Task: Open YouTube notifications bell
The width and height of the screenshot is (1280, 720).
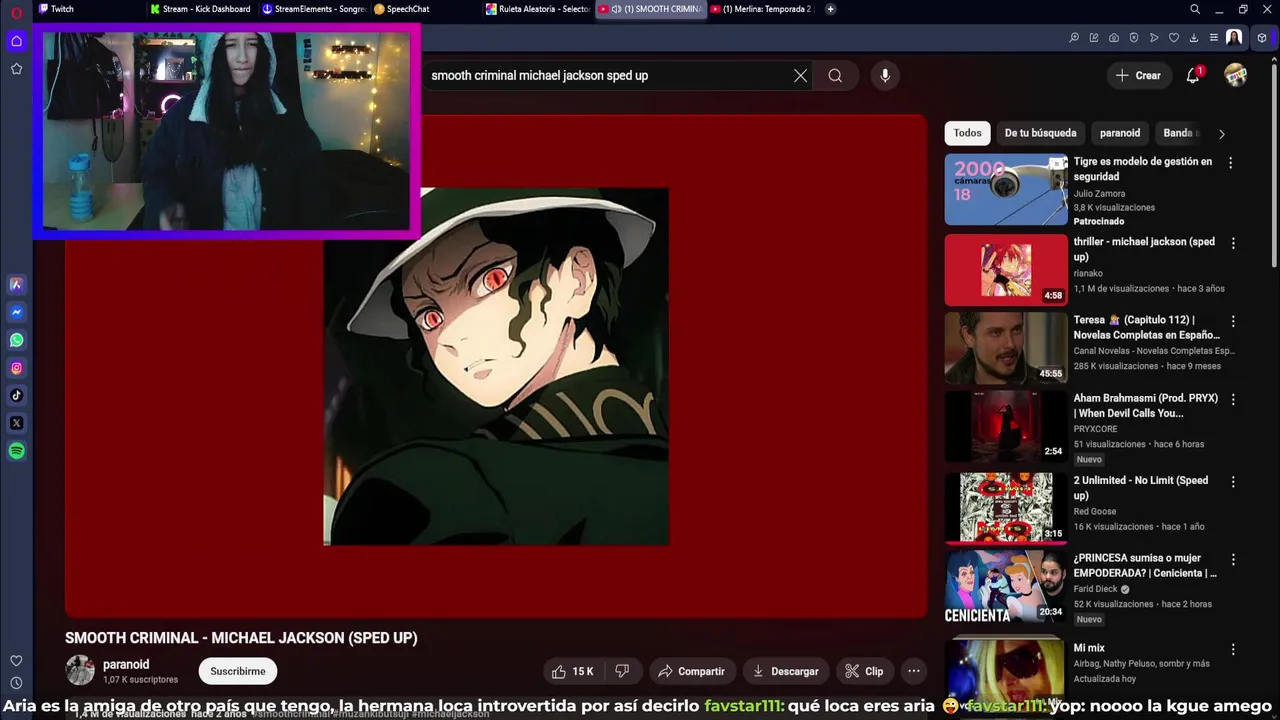Action: click(1193, 75)
